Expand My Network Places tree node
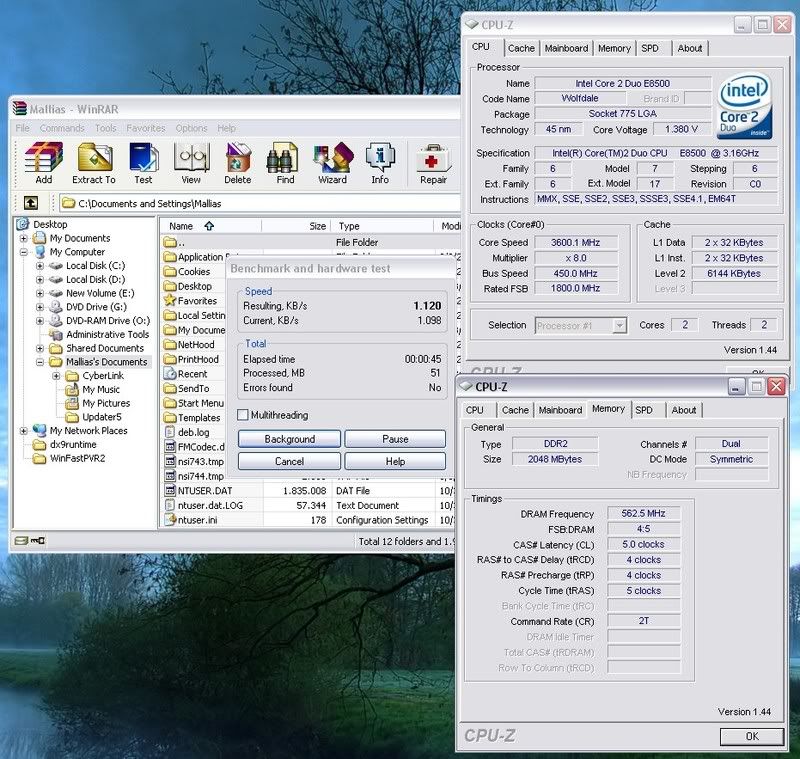The width and height of the screenshot is (800, 759). click(x=23, y=431)
